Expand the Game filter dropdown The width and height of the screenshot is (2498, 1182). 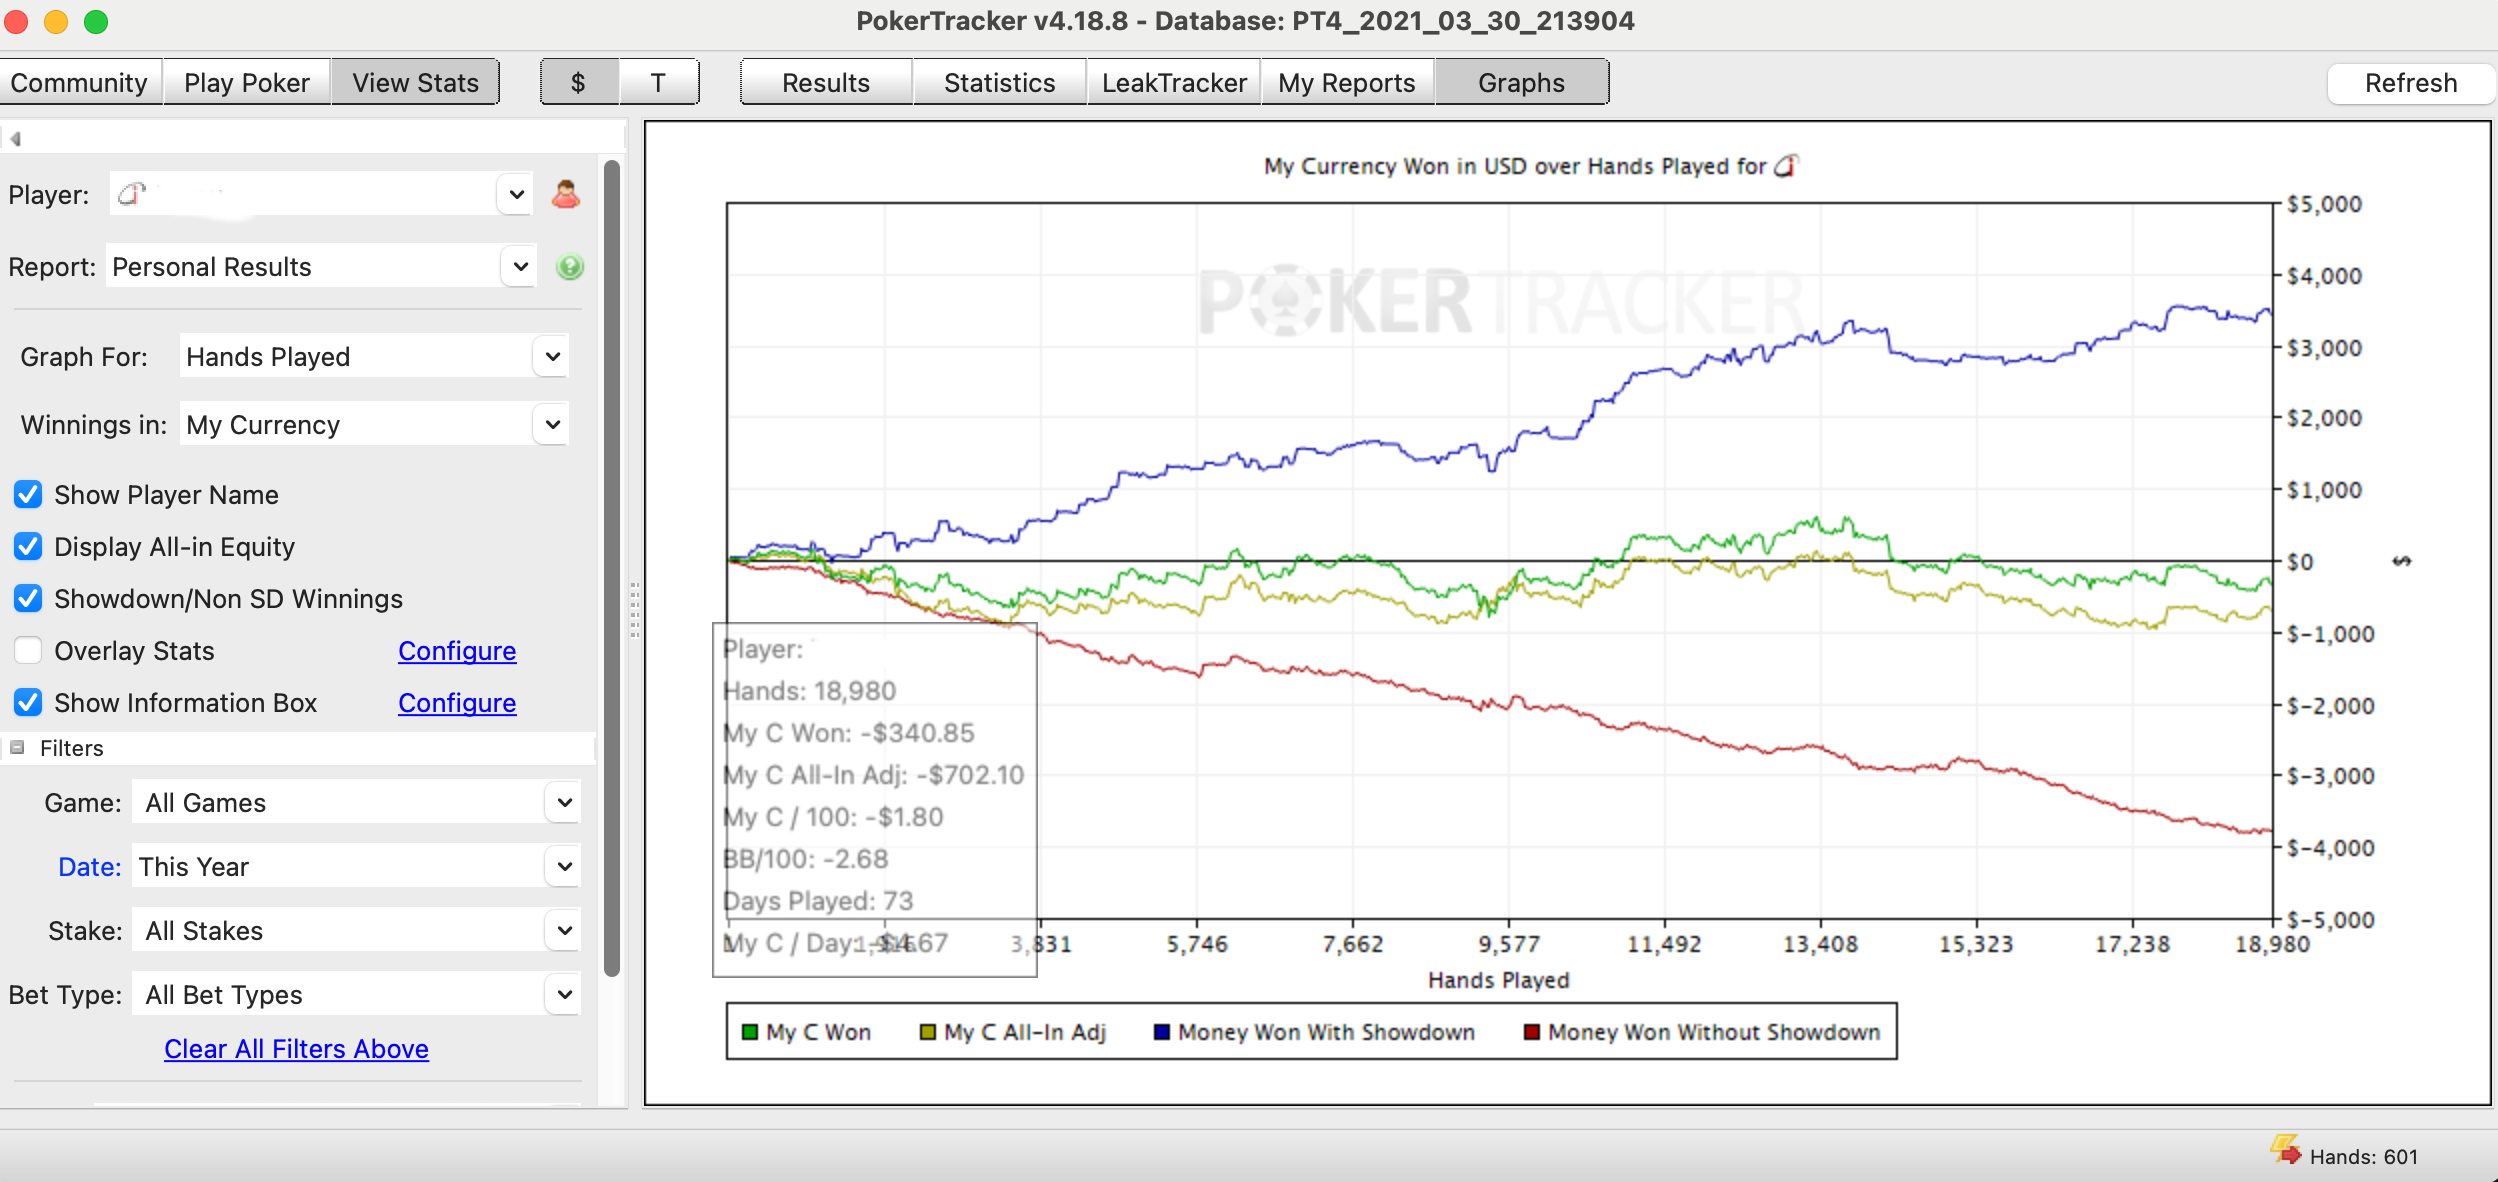(x=564, y=803)
